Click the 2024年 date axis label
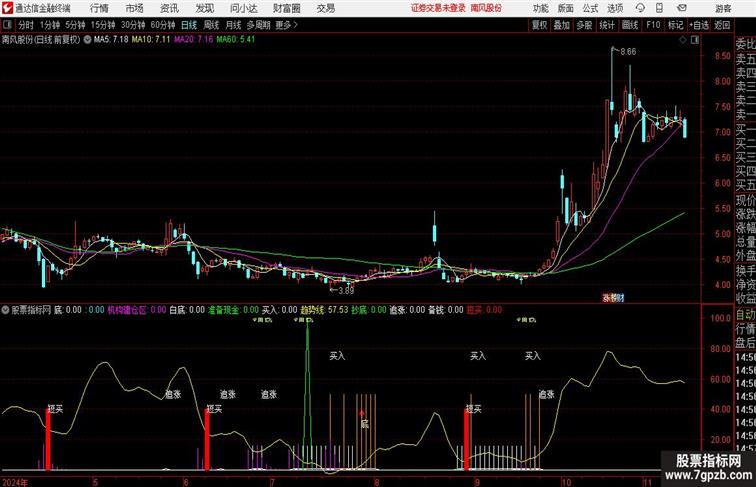Viewport: 756px width, 487px height. [14, 482]
